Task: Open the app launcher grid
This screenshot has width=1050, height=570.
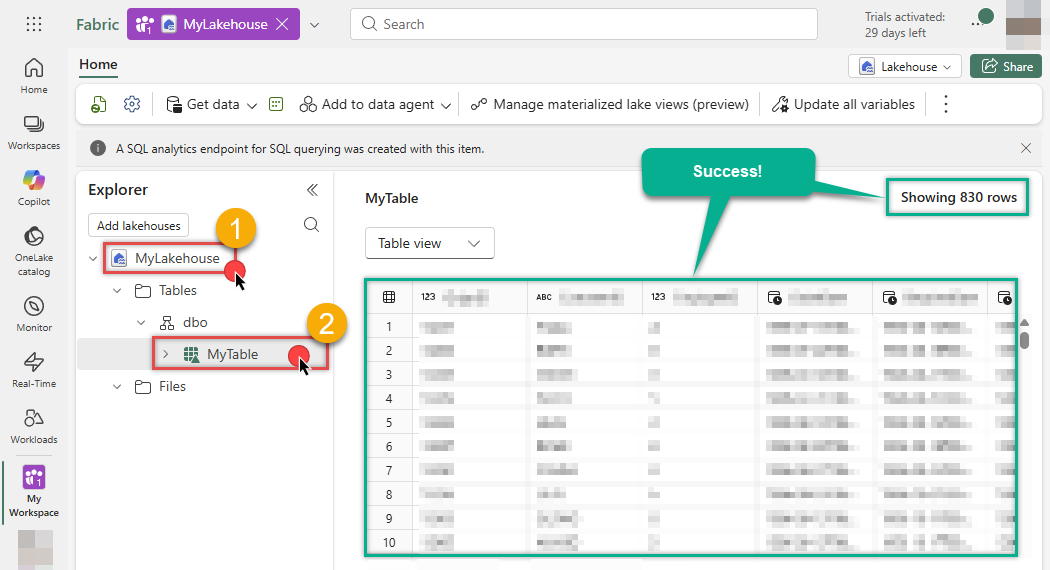Action: [x=33, y=24]
